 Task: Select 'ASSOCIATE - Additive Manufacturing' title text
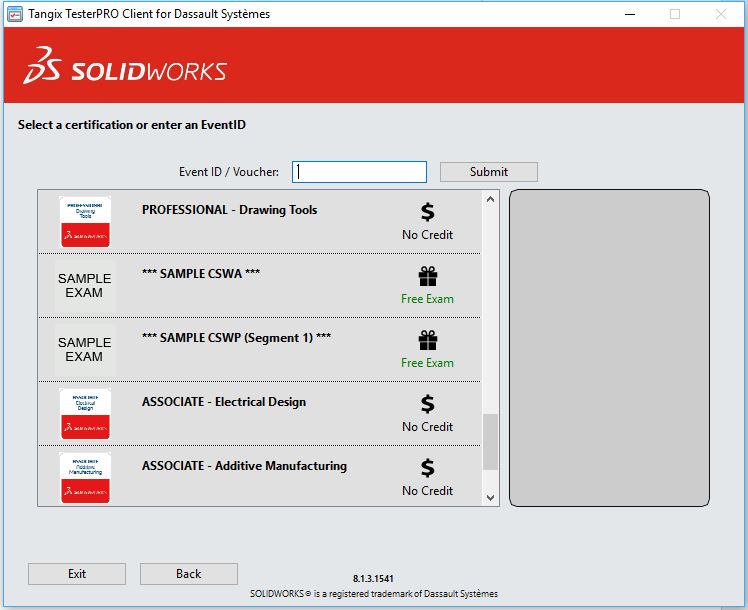click(244, 466)
